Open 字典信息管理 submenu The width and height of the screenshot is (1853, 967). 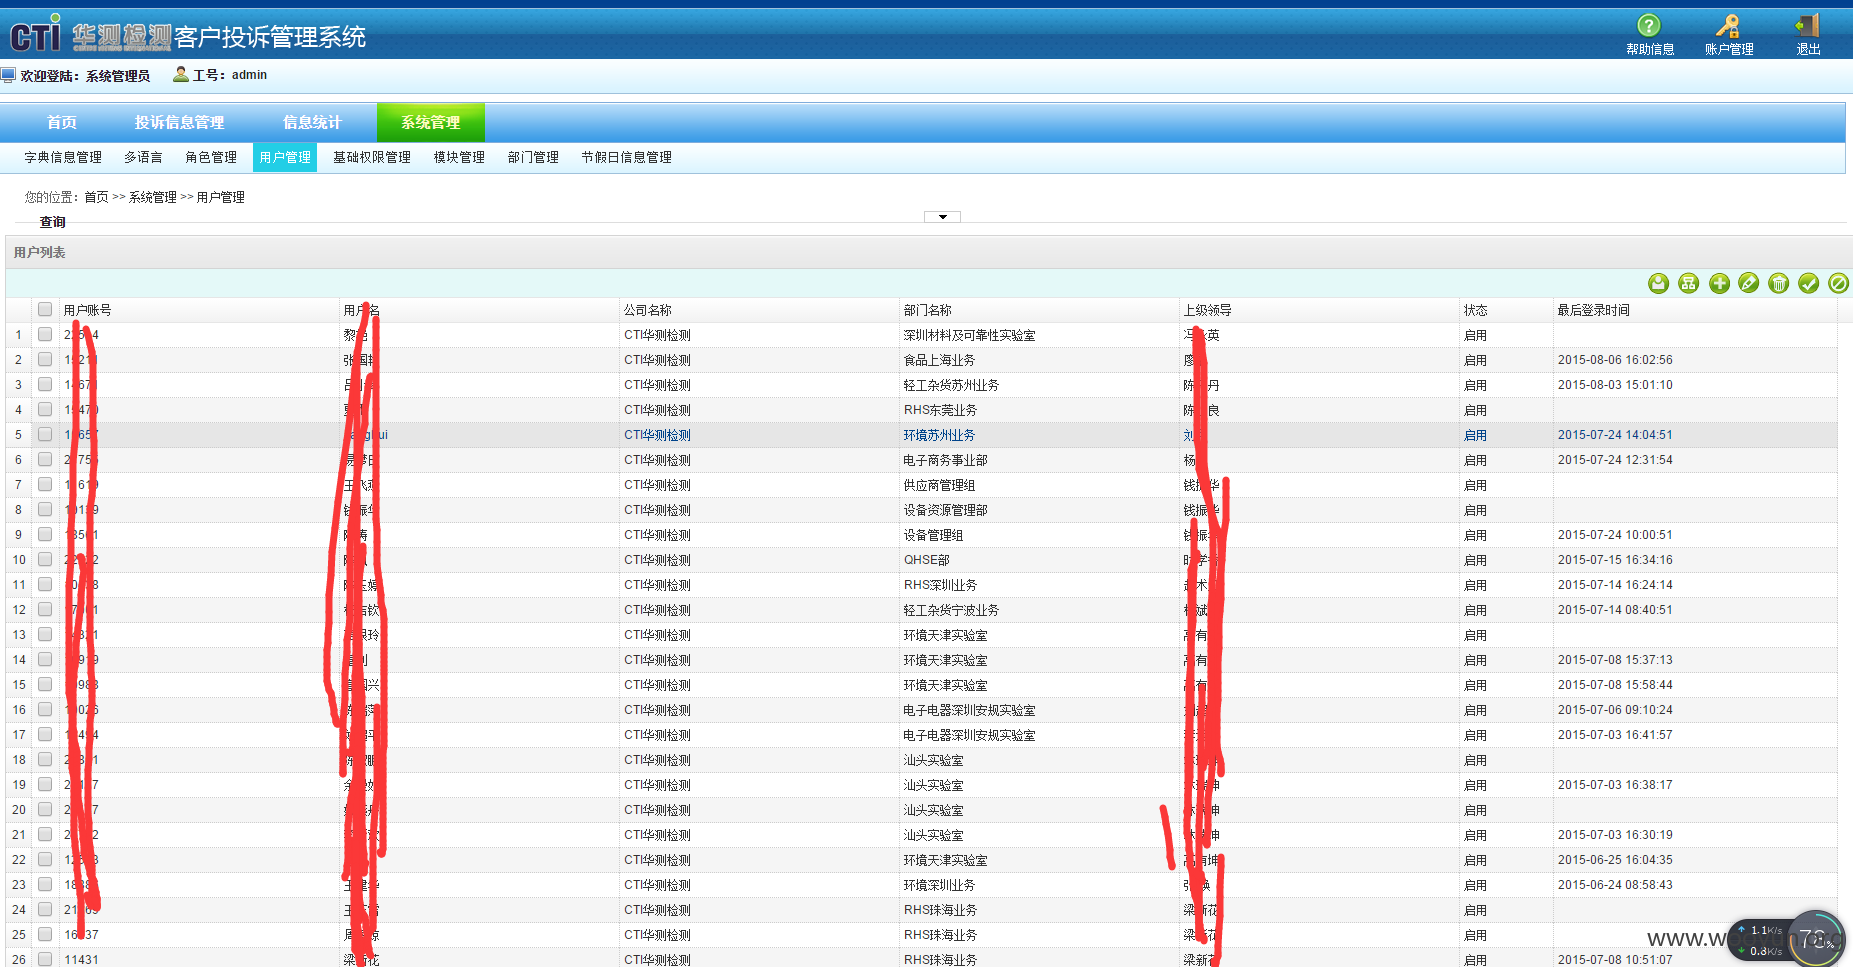click(x=63, y=157)
